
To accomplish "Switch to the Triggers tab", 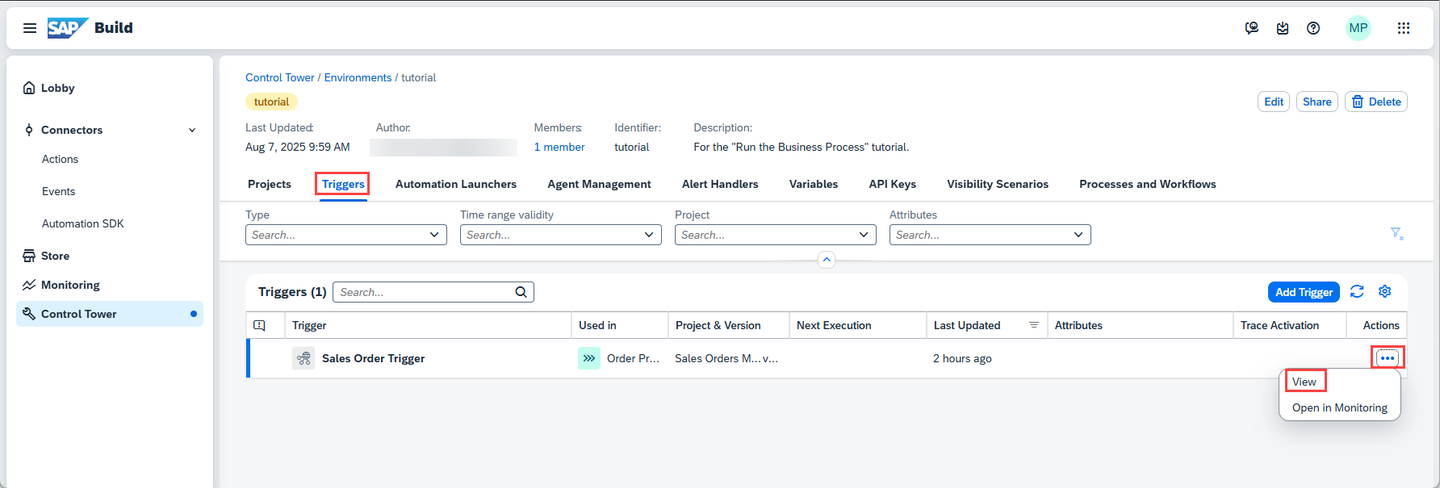I will (x=343, y=184).
